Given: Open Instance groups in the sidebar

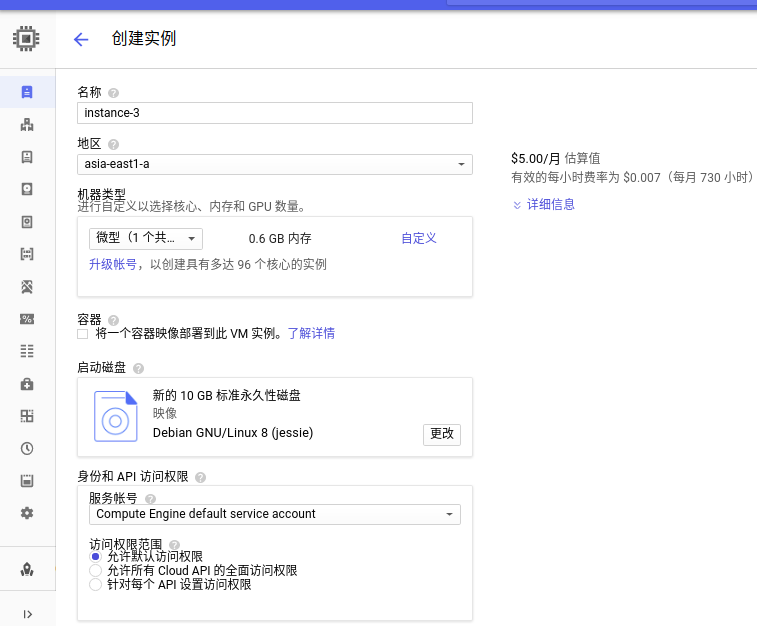Looking at the screenshot, I should point(27,125).
